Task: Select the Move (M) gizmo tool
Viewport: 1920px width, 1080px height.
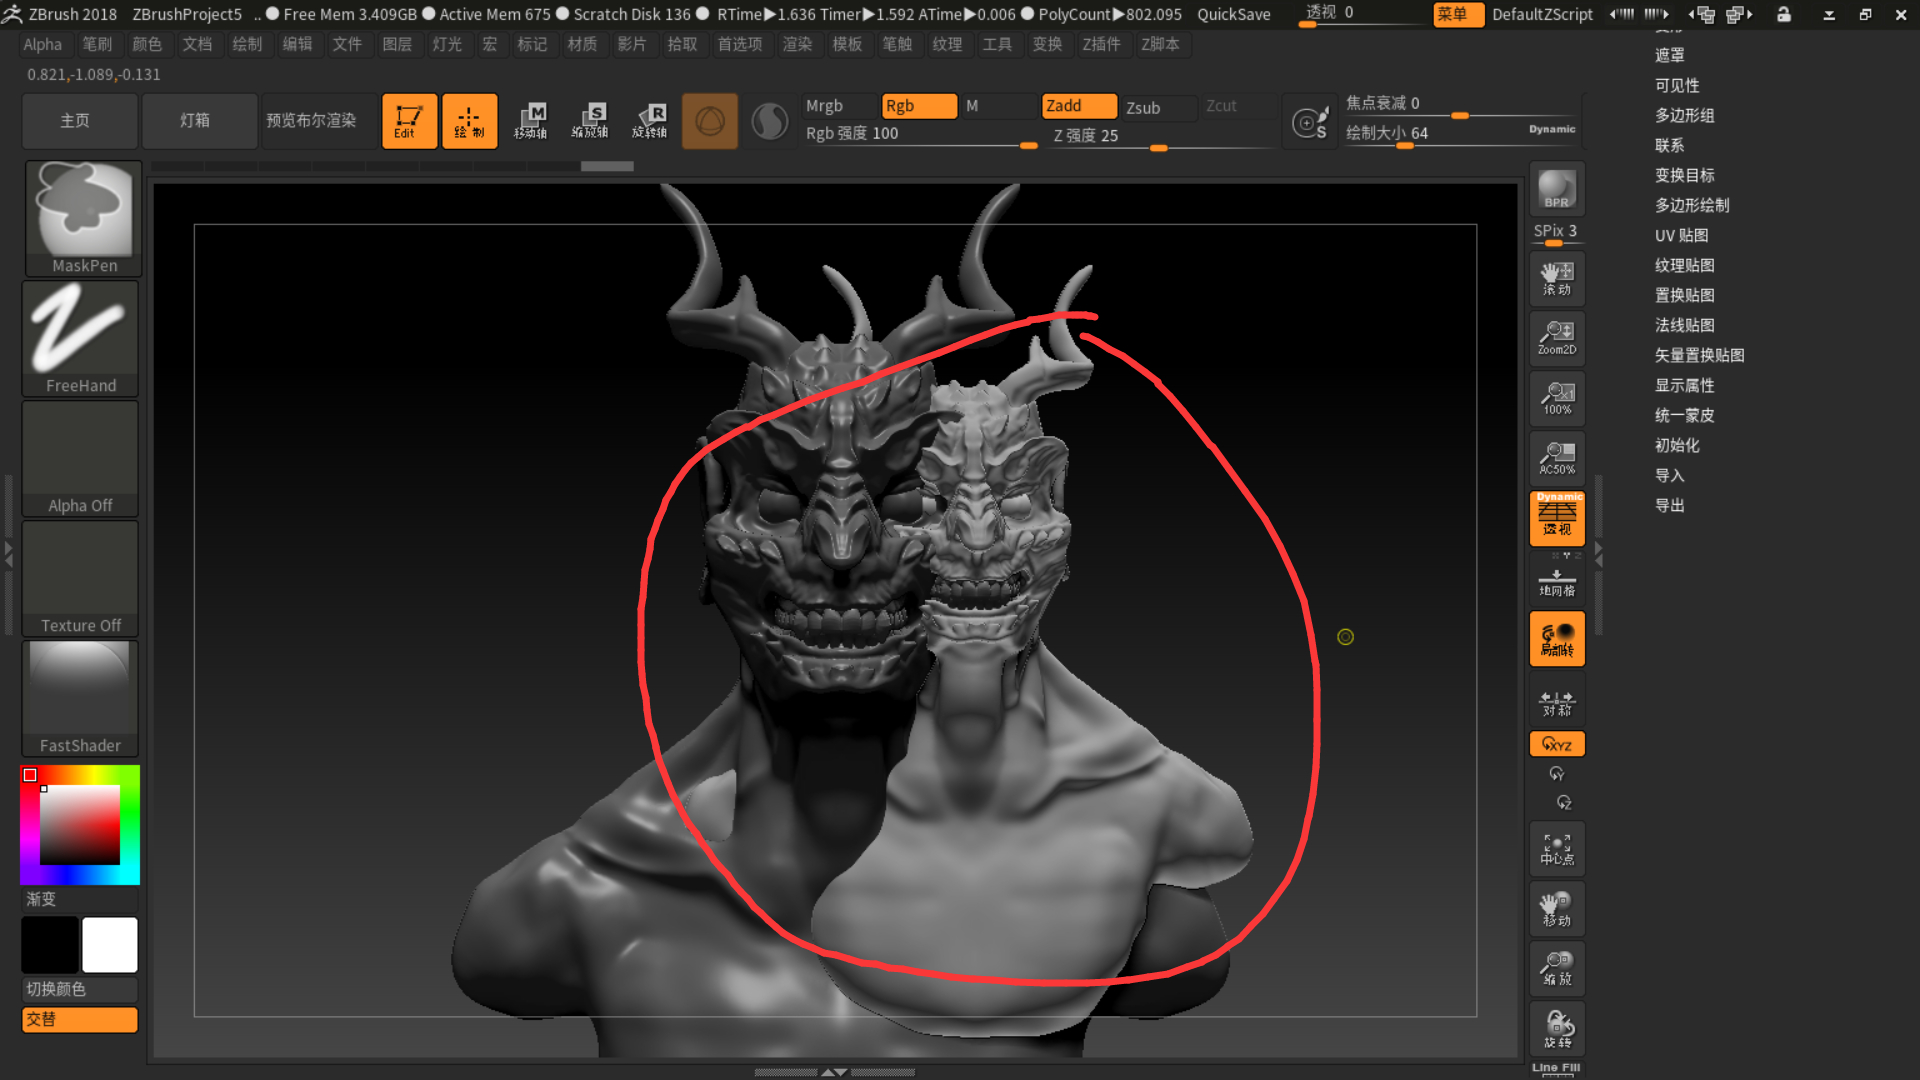Action: tap(530, 121)
